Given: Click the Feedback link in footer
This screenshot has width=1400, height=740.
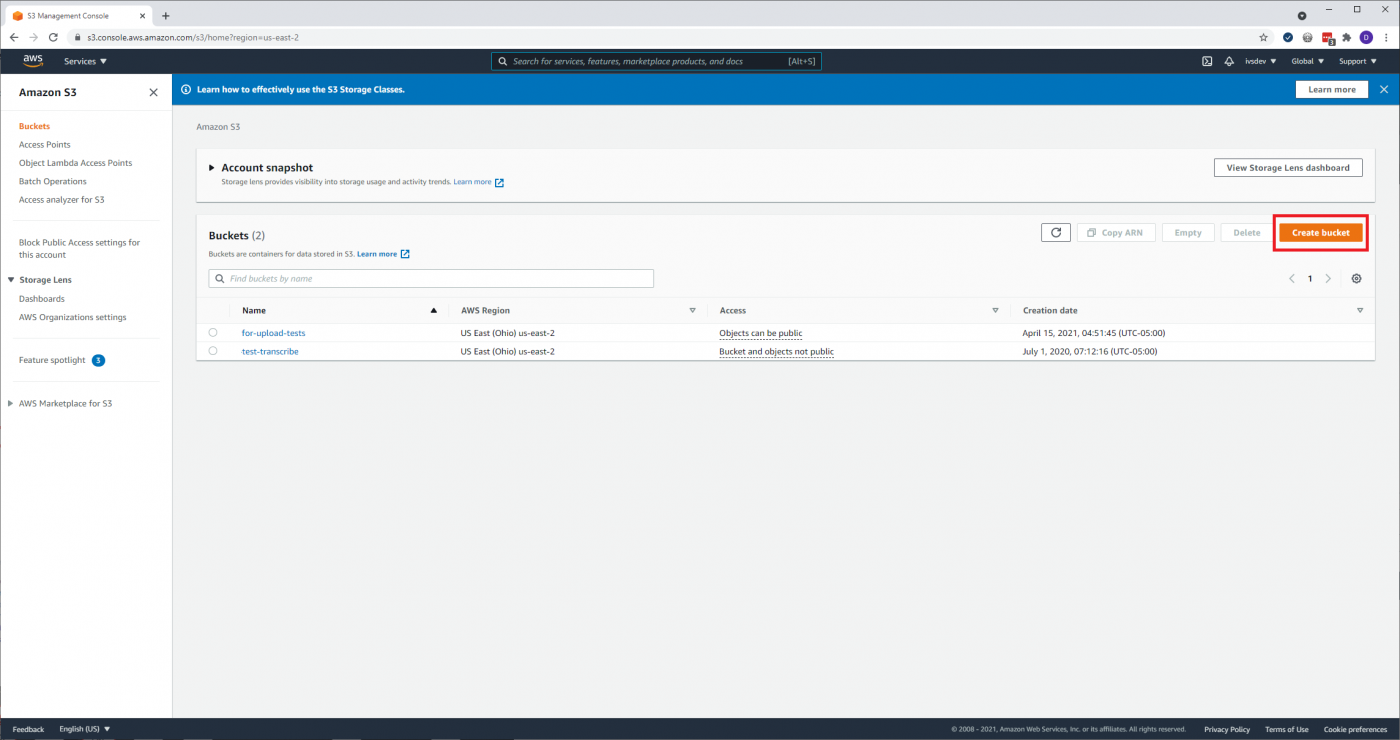Looking at the screenshot, I should click(28, 729).
